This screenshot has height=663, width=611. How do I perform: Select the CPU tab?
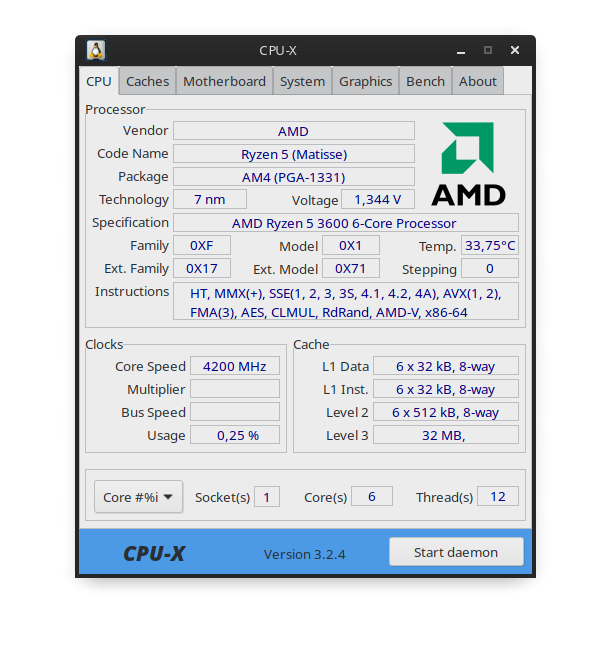(x=99, y=81)
